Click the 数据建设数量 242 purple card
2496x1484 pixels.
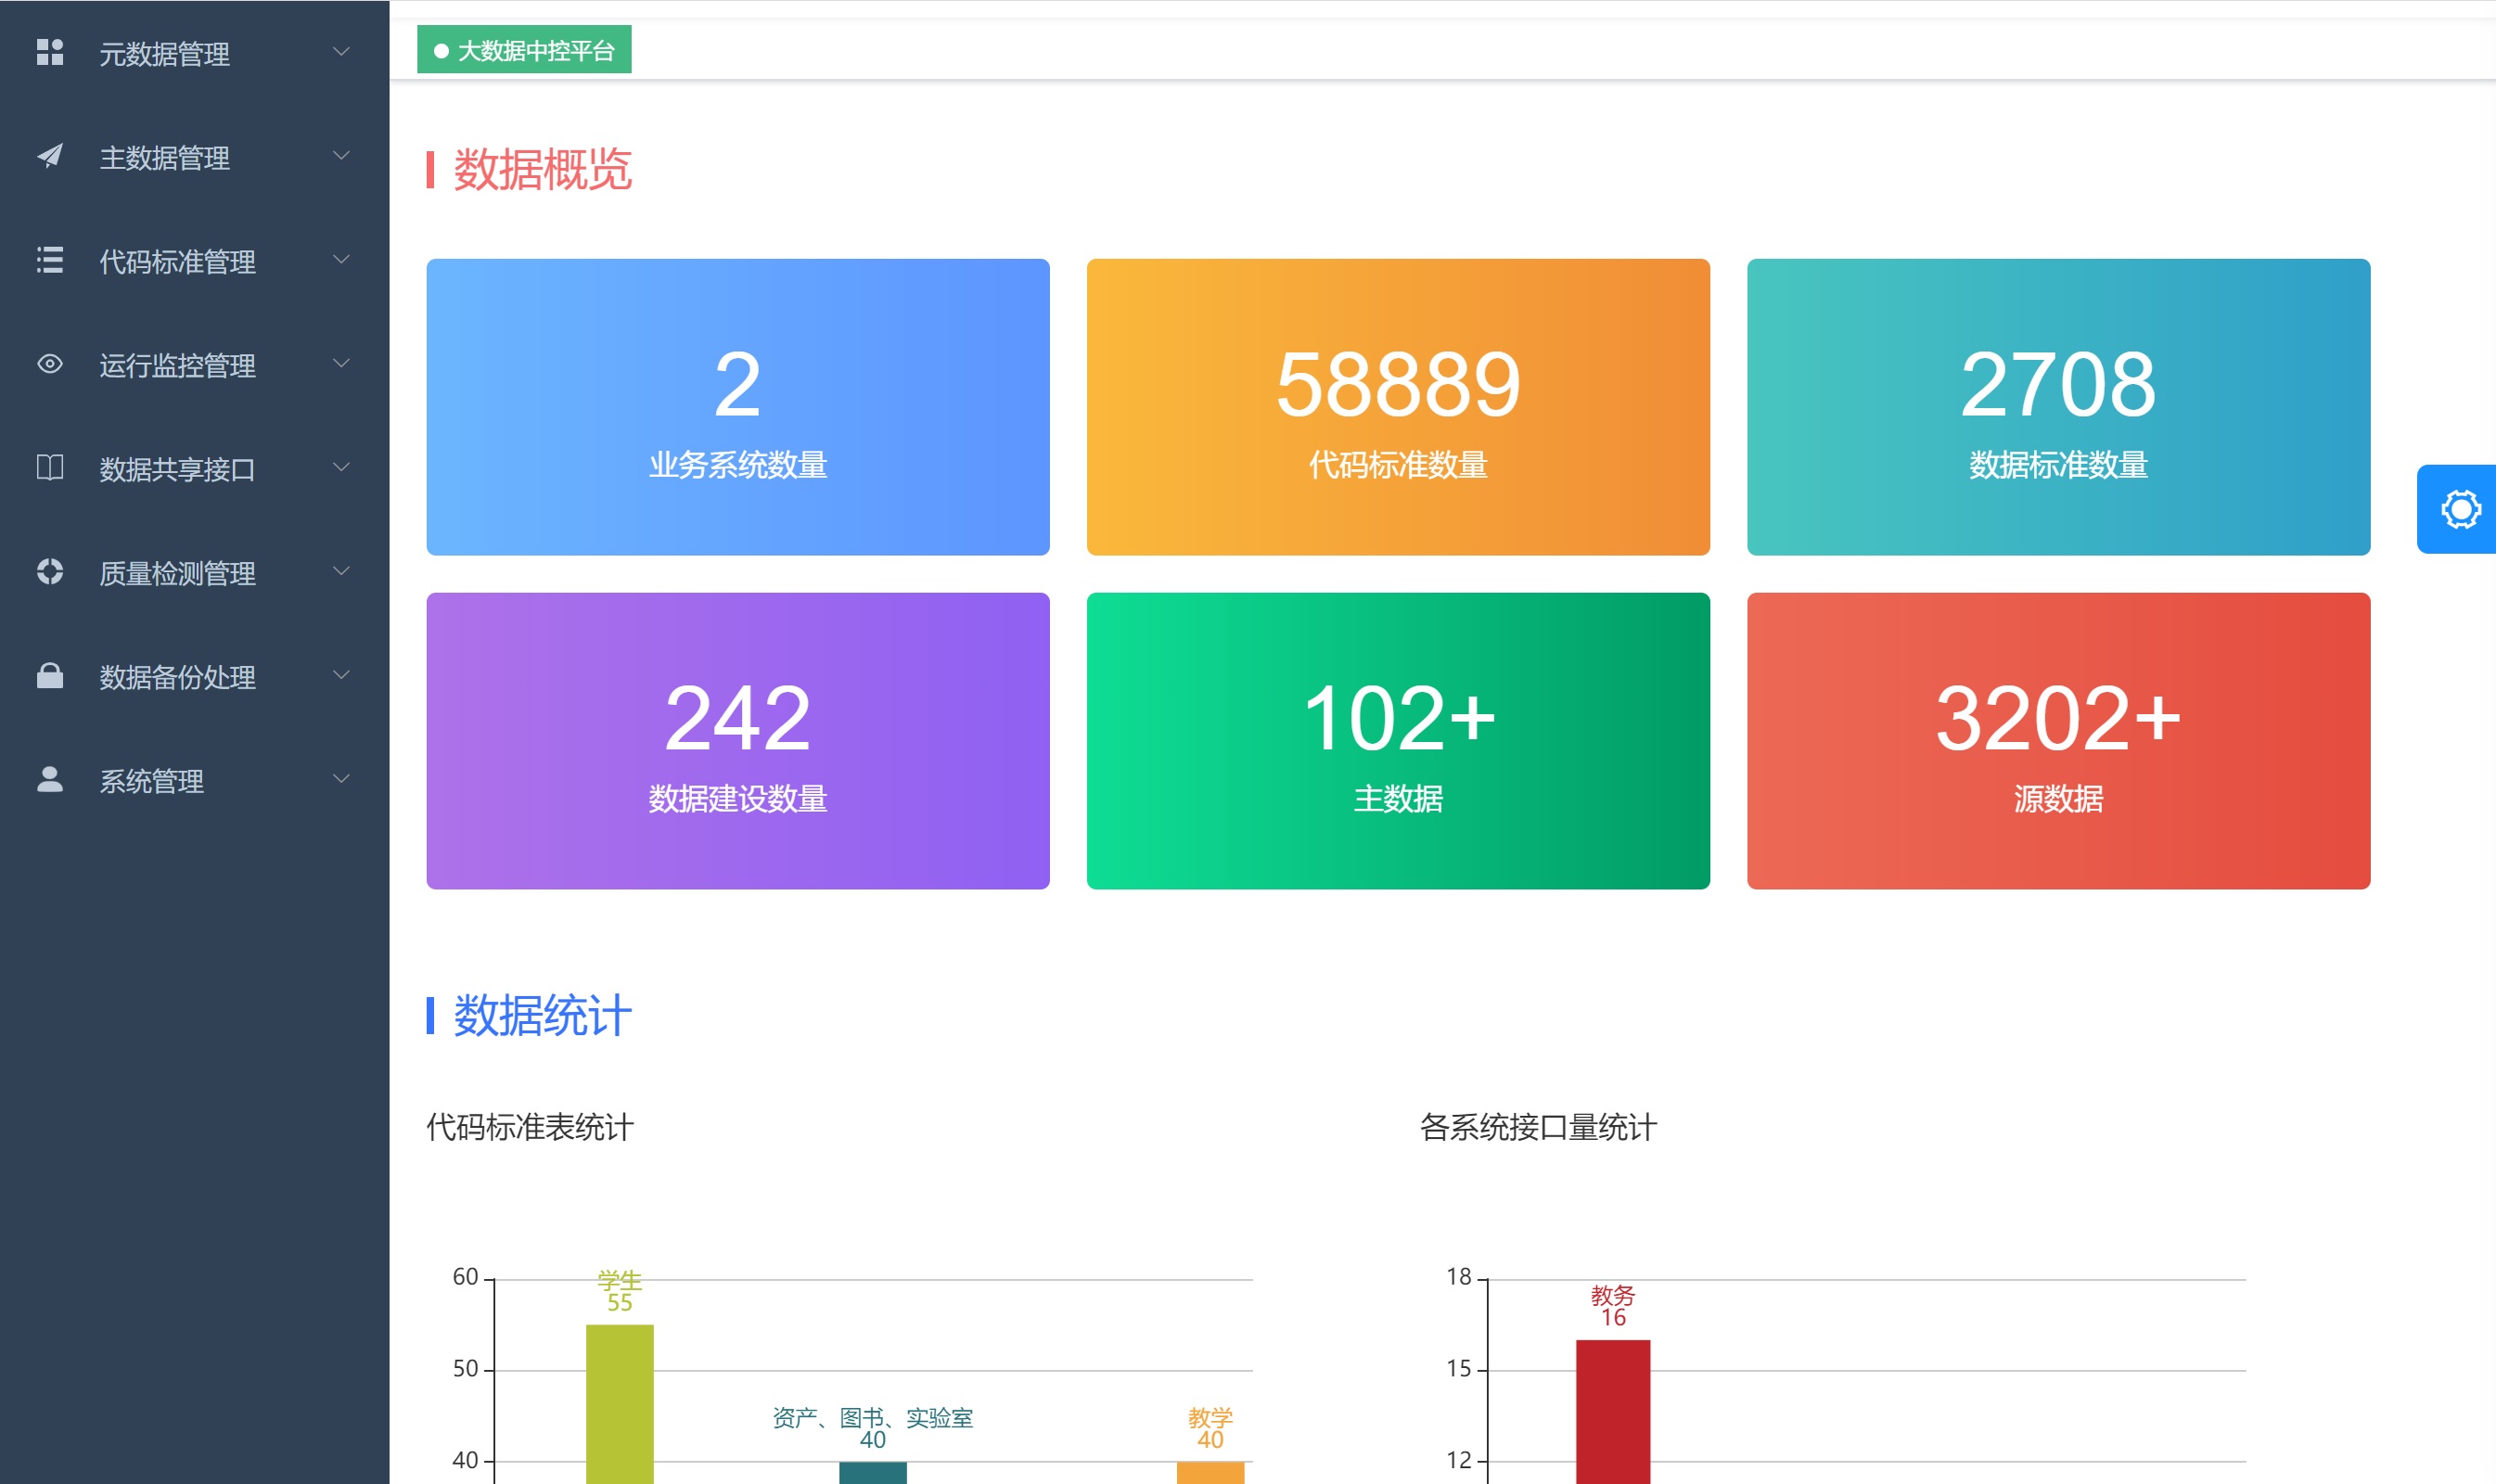(737, 740)
